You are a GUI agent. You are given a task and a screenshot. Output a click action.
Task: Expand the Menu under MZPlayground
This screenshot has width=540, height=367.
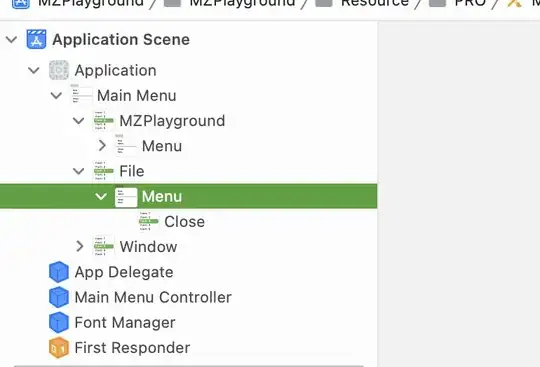(102, 146)
